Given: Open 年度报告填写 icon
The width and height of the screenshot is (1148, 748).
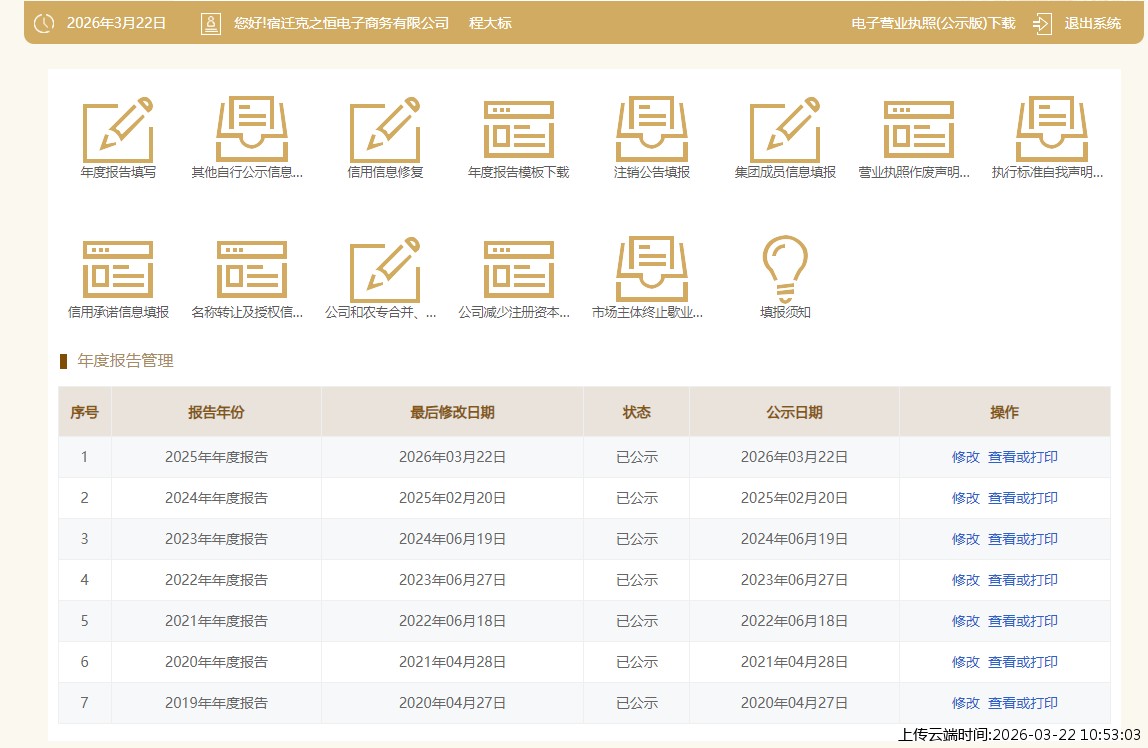Looking at the screenshot, I should point(118,130).
